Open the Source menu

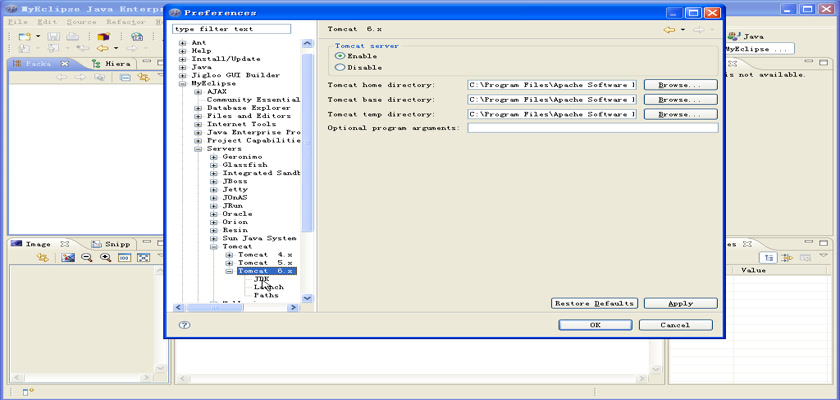(x=81, y=22)
